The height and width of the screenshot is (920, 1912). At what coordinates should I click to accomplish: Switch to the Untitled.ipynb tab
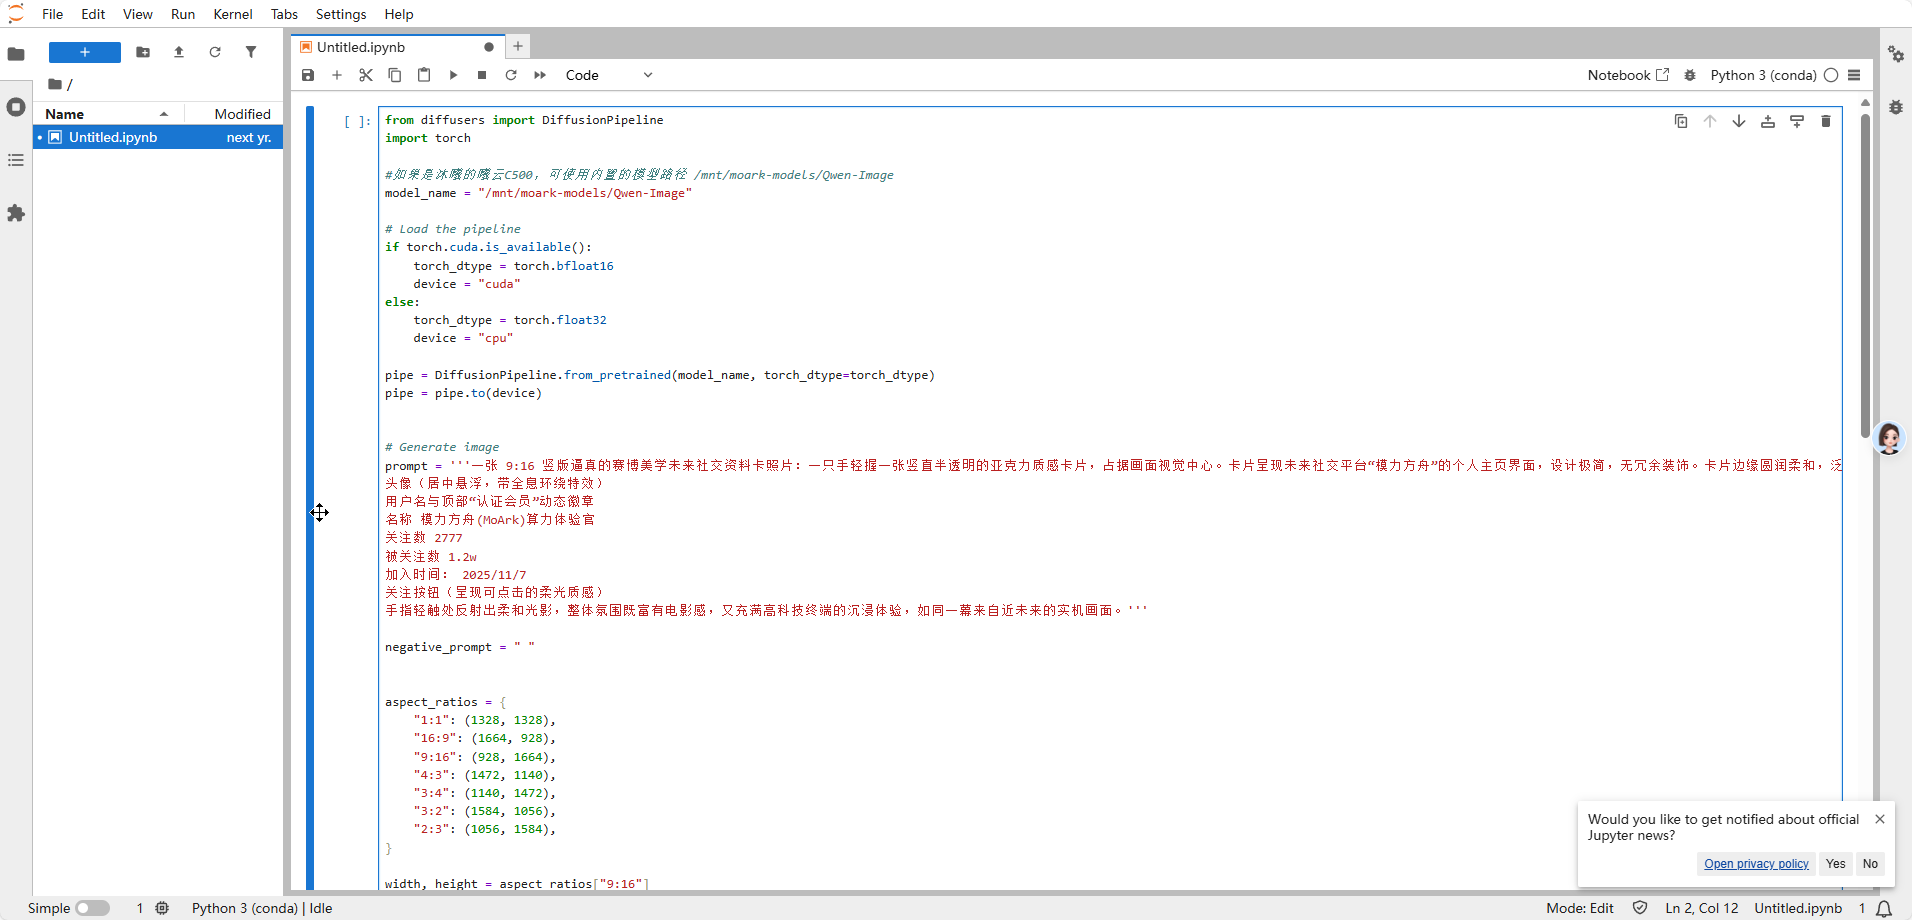point(361,47)
